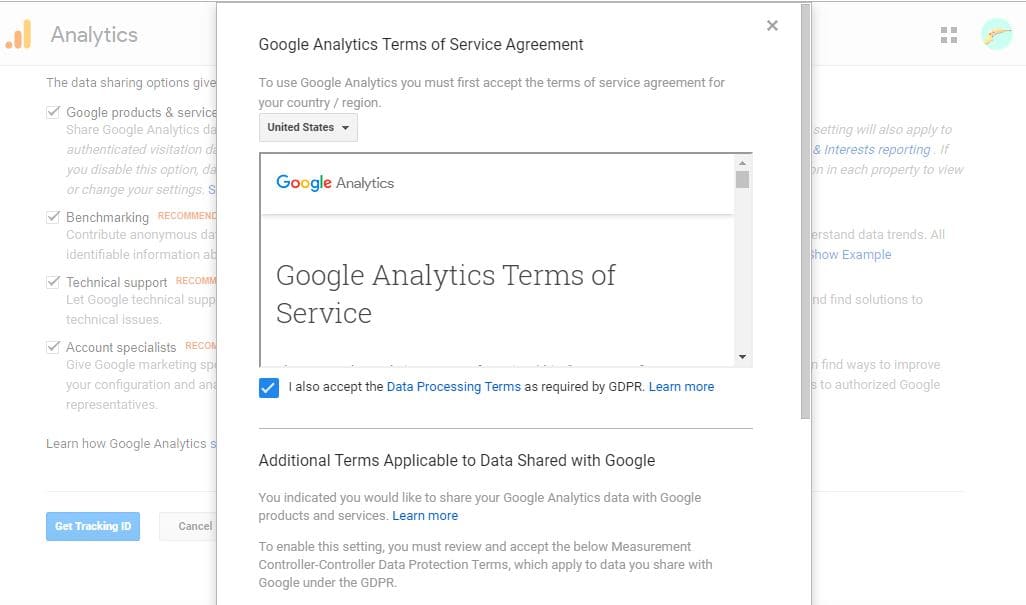1026x605 pixels.
Task: Open the Data Processing Terms link
Action: [x=453, y=387]
